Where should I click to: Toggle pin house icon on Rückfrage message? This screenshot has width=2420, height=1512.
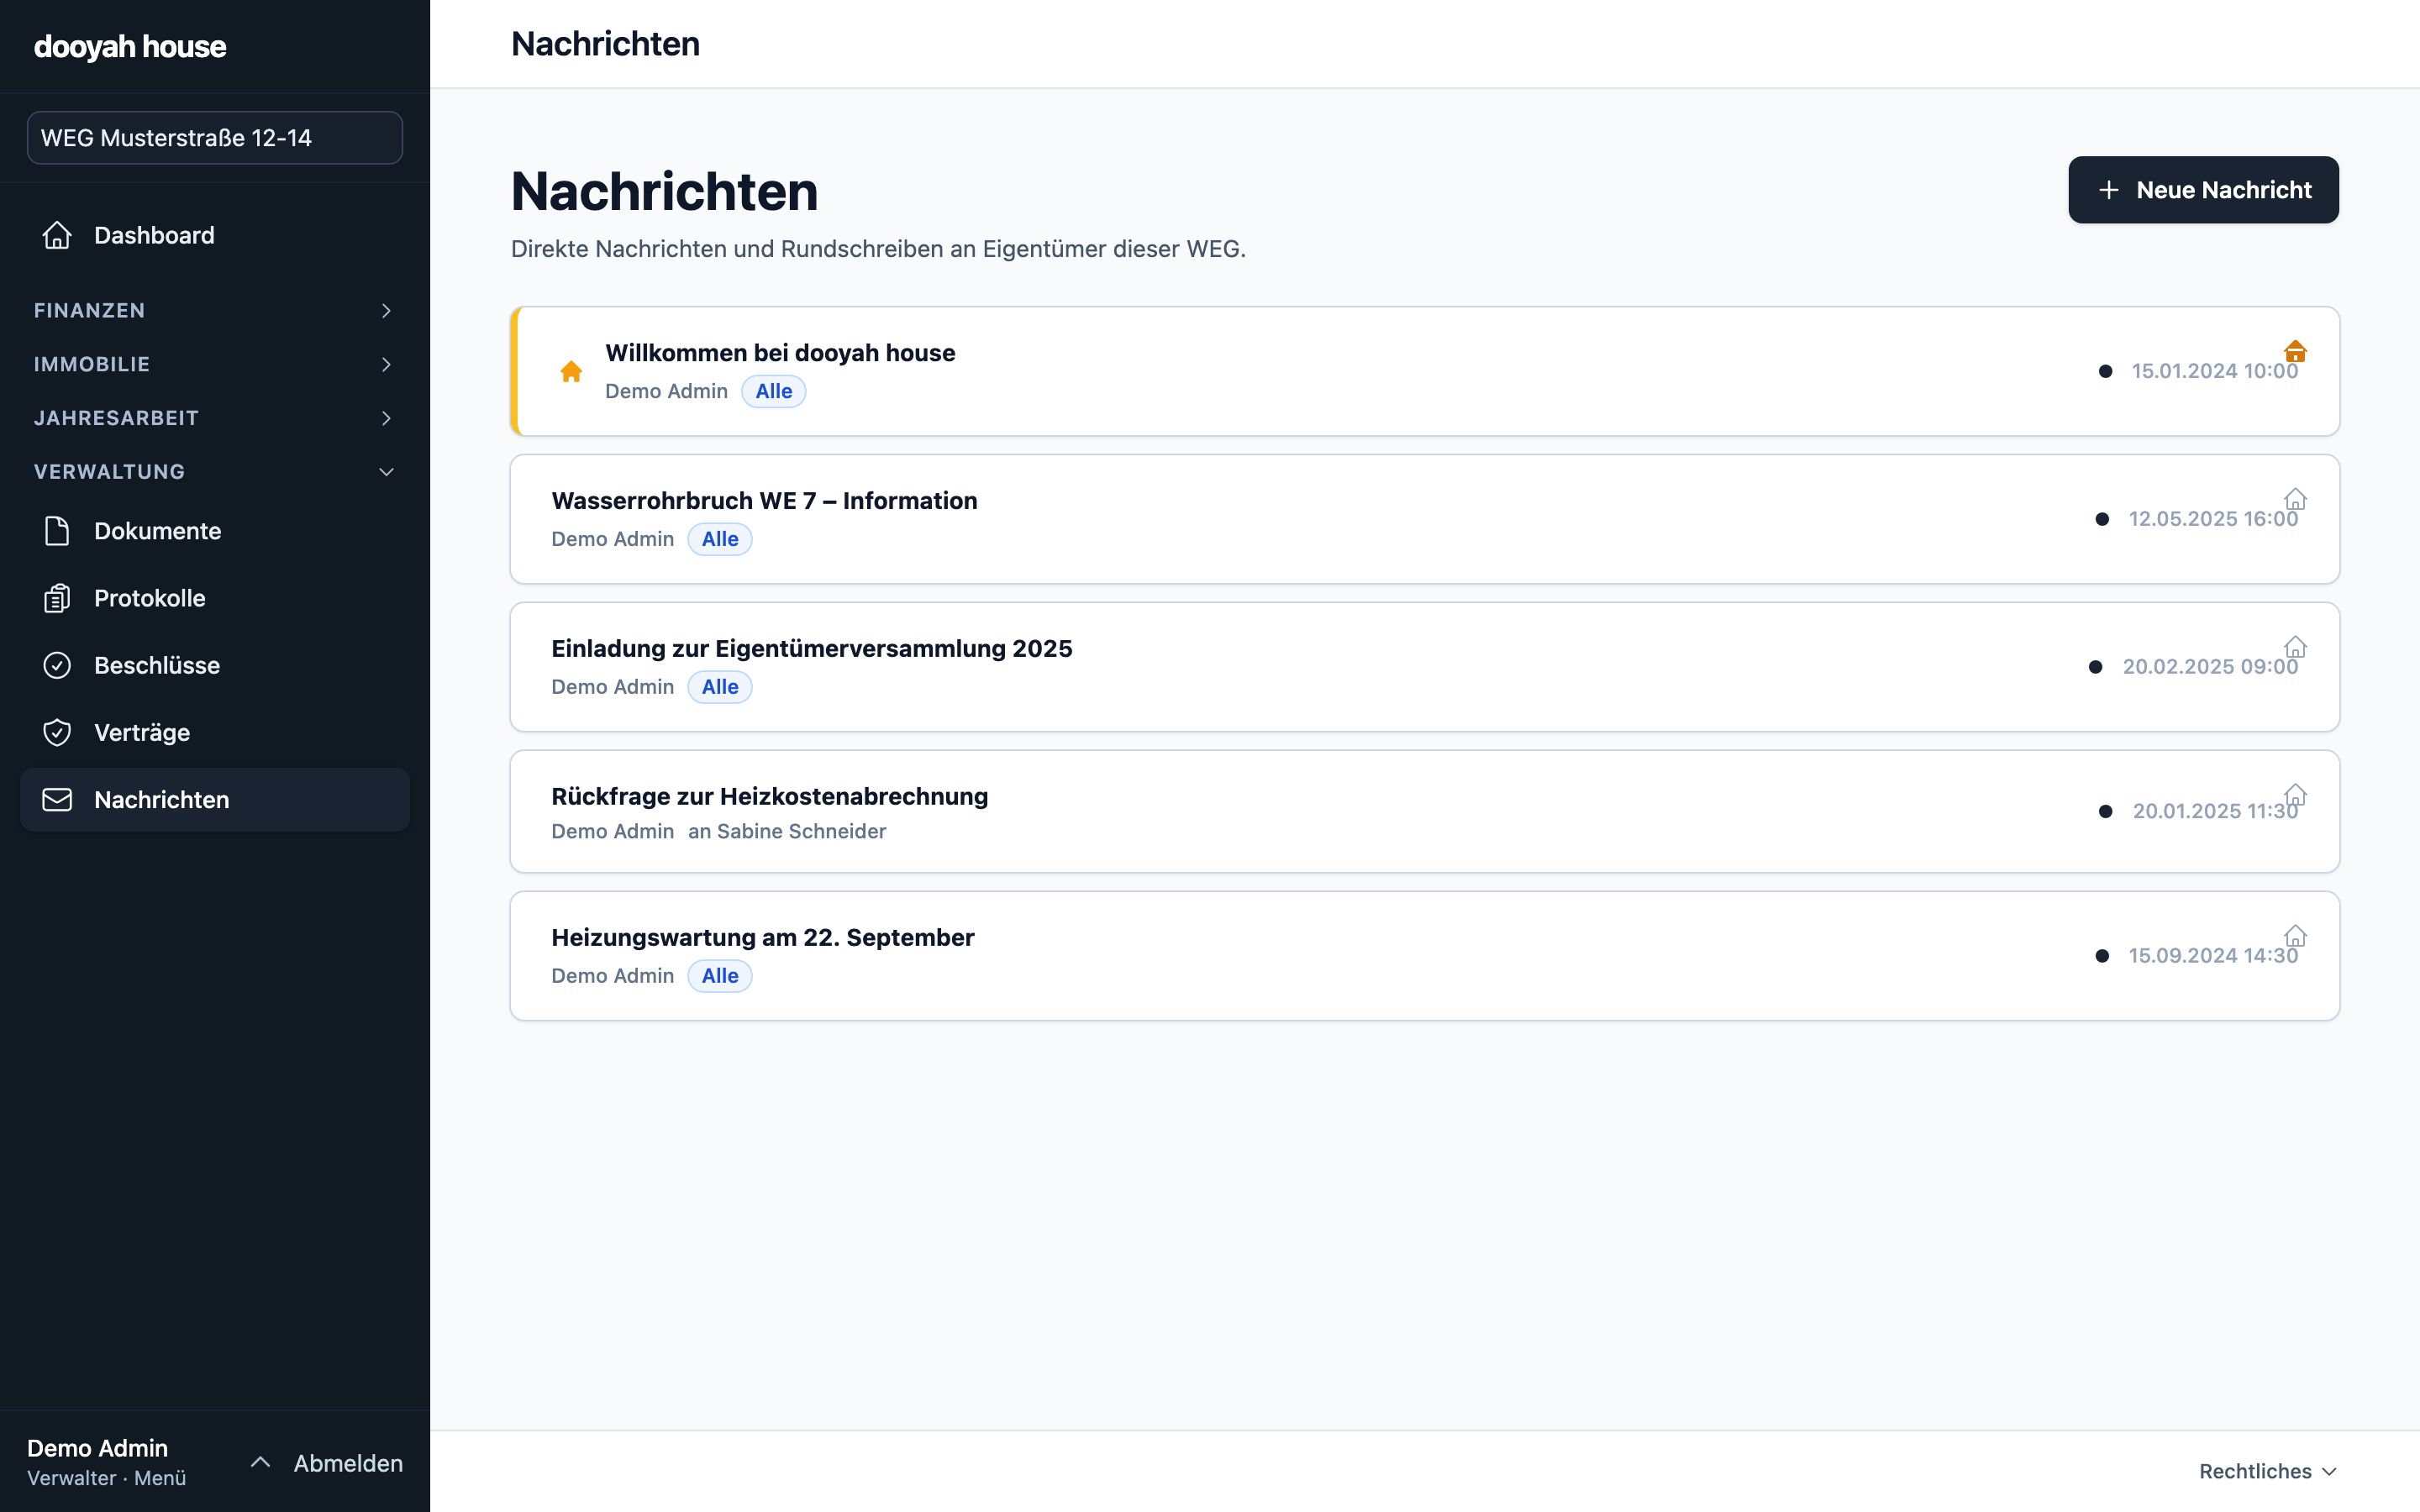2295,795
